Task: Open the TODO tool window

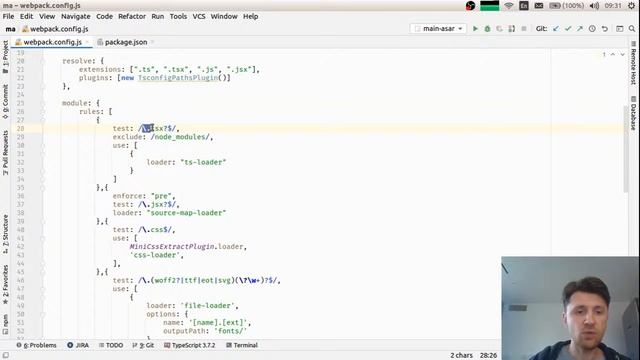Action: (x=111, y=345)
